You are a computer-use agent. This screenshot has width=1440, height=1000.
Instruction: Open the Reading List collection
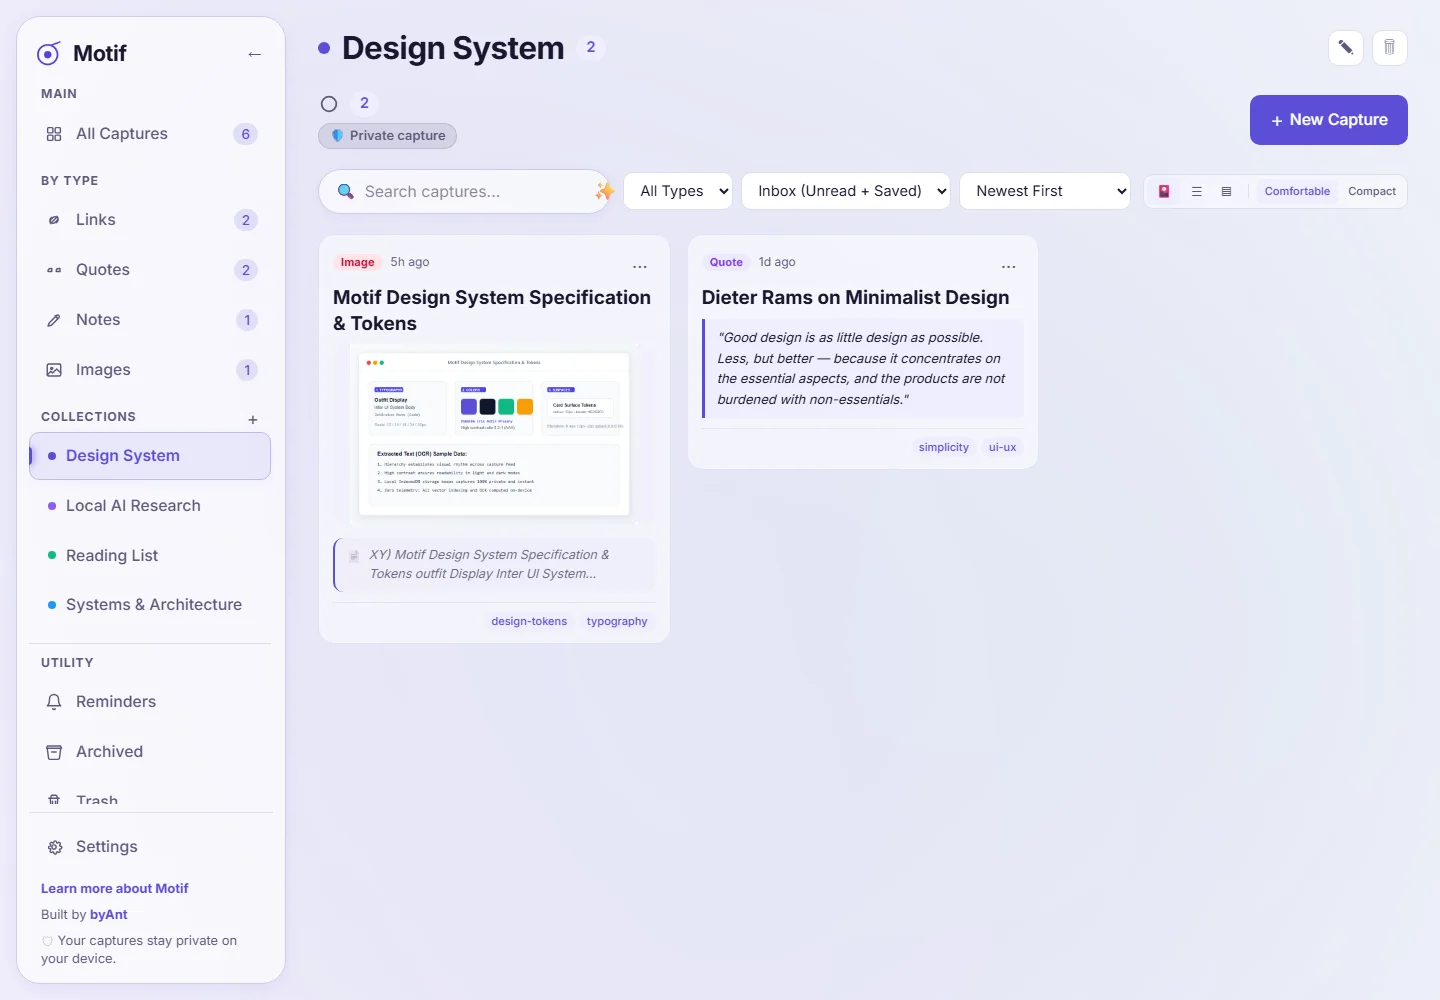[x=150, y=555]
